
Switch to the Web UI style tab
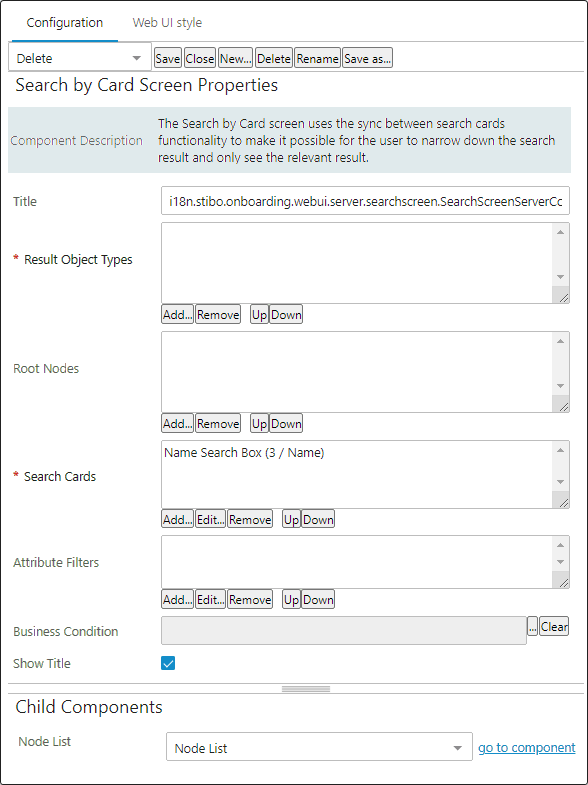click(x=167, y=23)
